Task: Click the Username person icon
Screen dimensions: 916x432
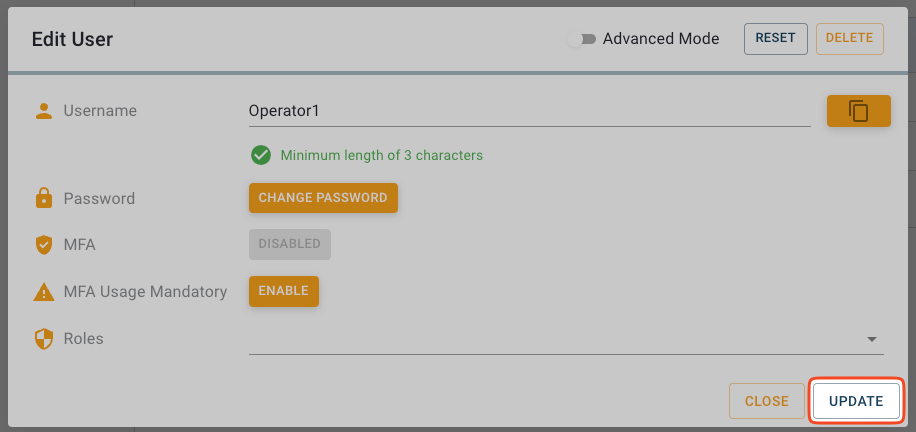Action: pyautogui.click(x=43, y=111)
